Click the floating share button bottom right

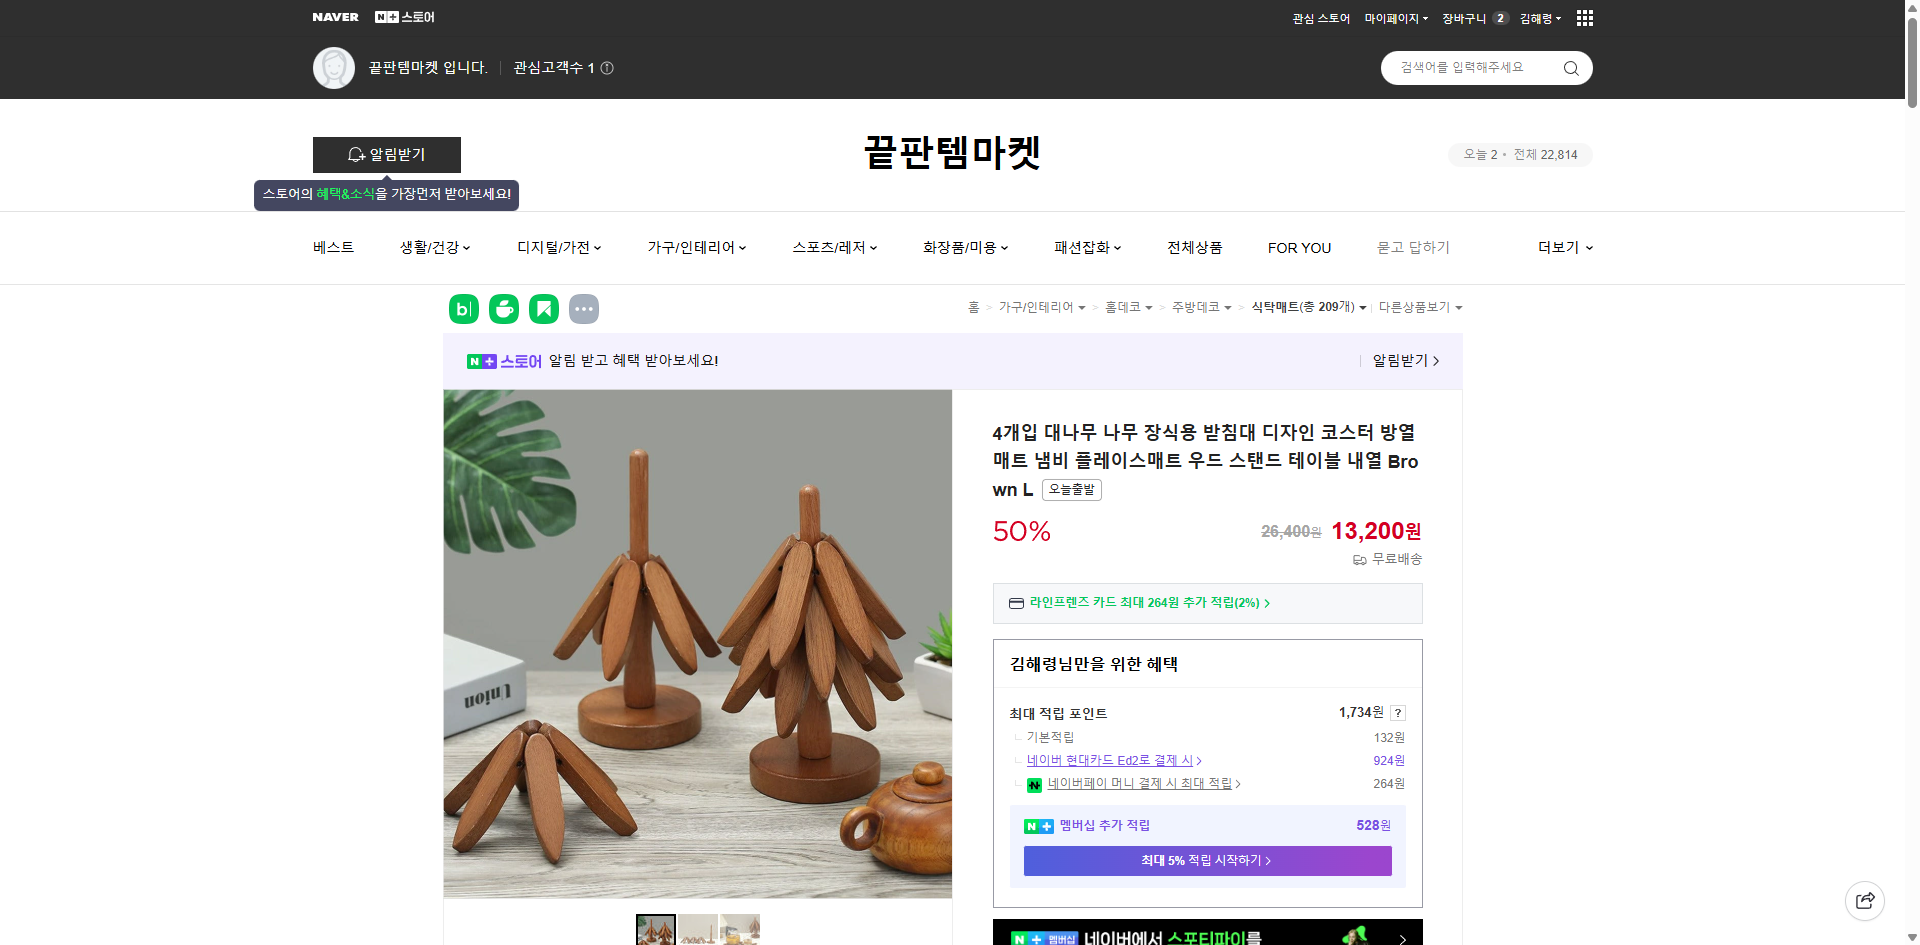click(x=1865, y=900)
